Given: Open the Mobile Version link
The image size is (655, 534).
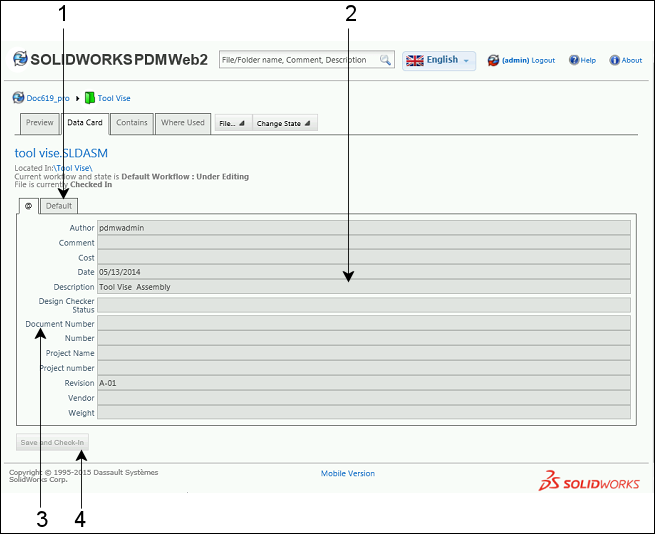Looking at the screenshot, I should pyautogui.click(x=347, y=473).
